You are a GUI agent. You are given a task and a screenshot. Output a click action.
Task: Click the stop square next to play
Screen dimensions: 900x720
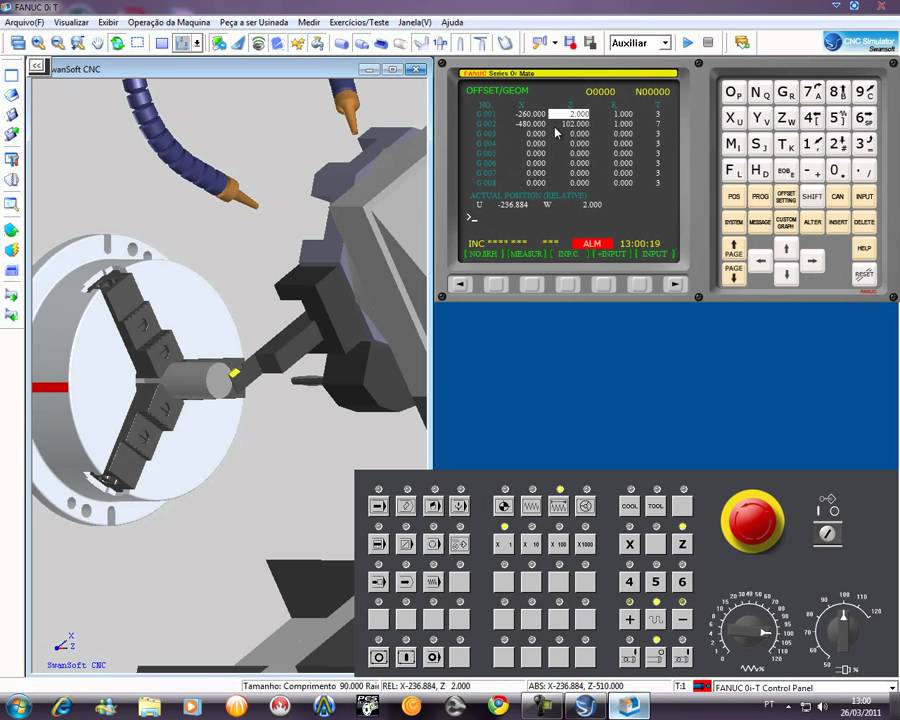pyautogui.click(x=708, y=42)
